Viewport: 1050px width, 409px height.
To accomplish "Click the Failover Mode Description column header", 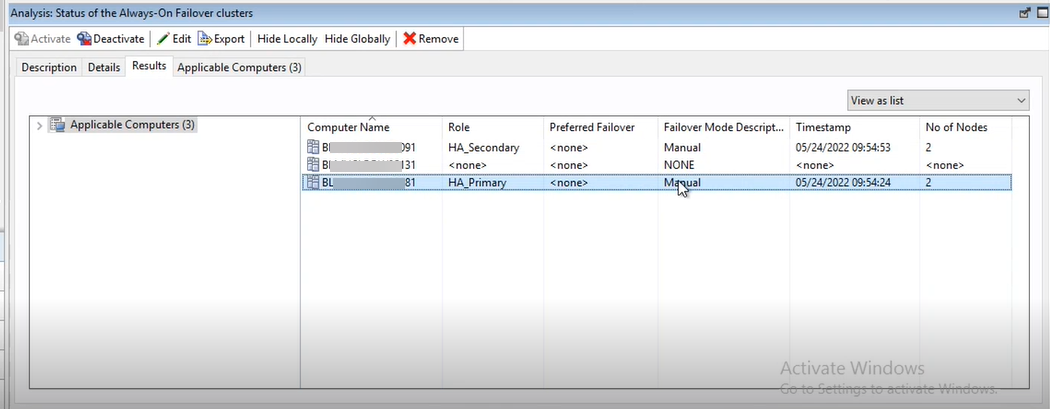I will (x=723, y=127).
